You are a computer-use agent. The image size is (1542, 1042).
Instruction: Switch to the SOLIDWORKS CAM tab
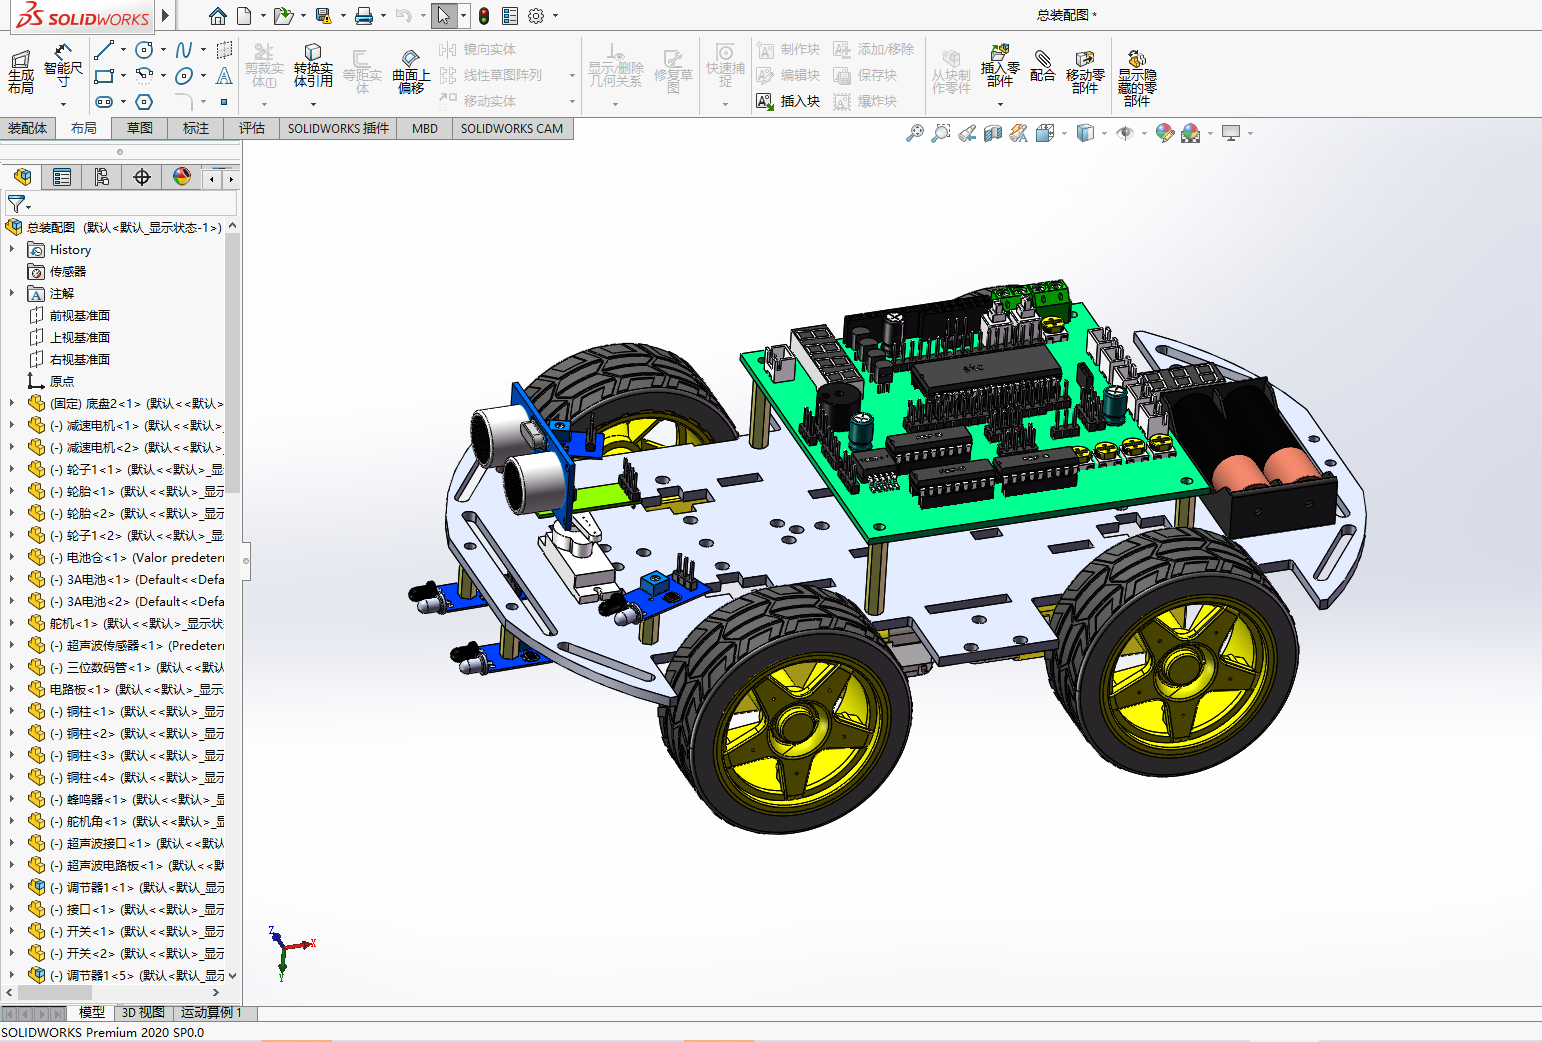(512, 128)
